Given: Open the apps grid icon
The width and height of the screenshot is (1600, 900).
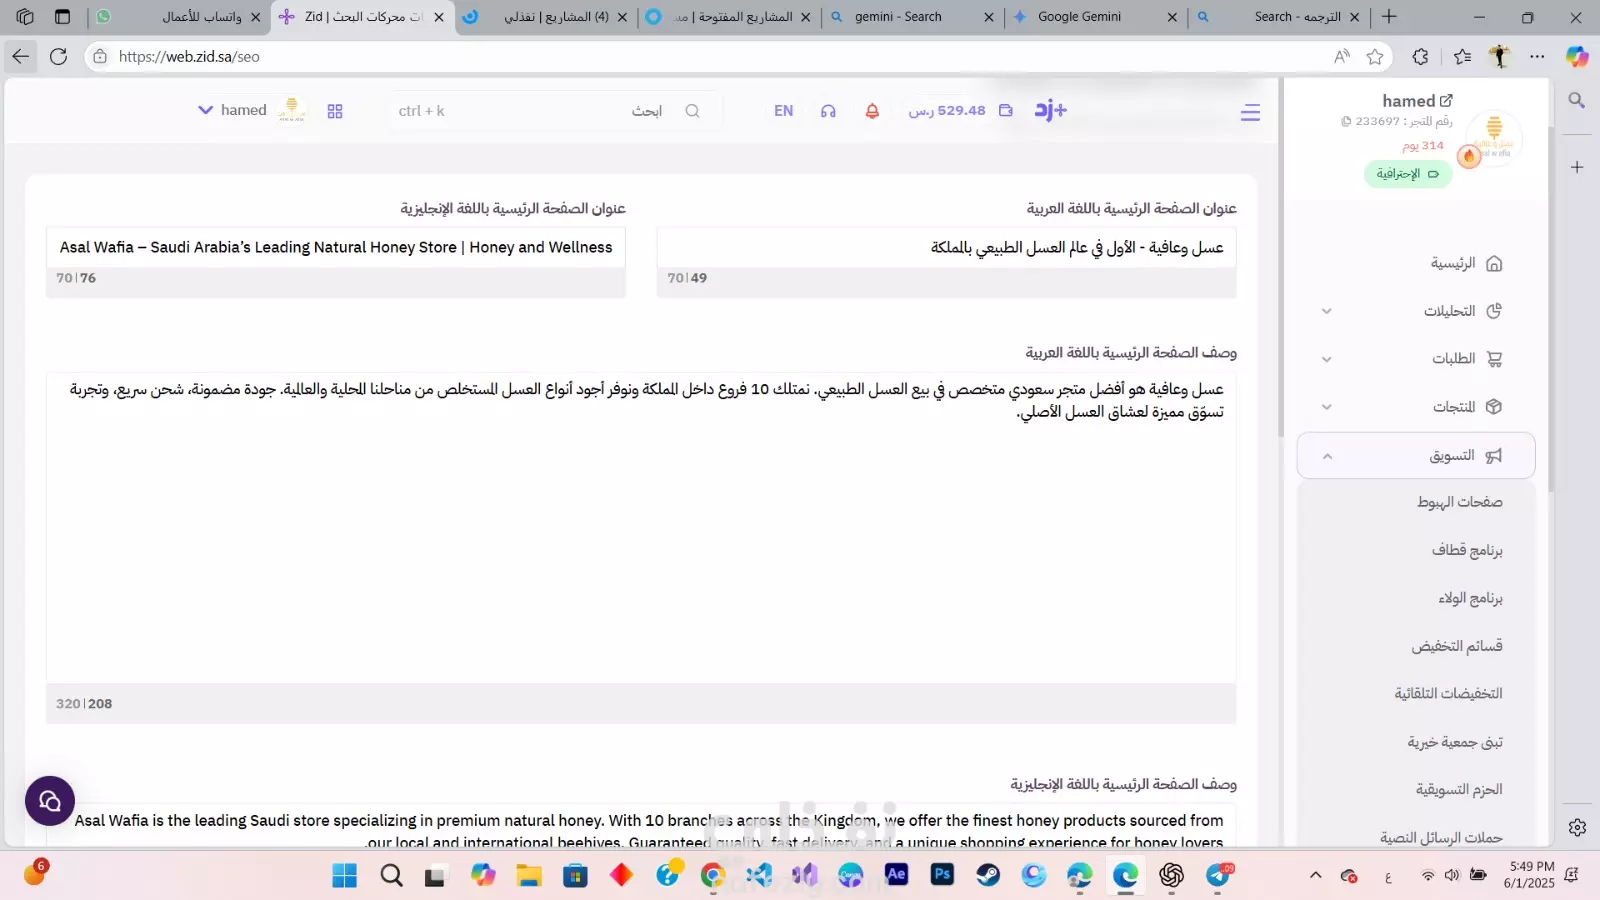Looking at the screenshot, I should pyautogui.click(x=335, y=111).
